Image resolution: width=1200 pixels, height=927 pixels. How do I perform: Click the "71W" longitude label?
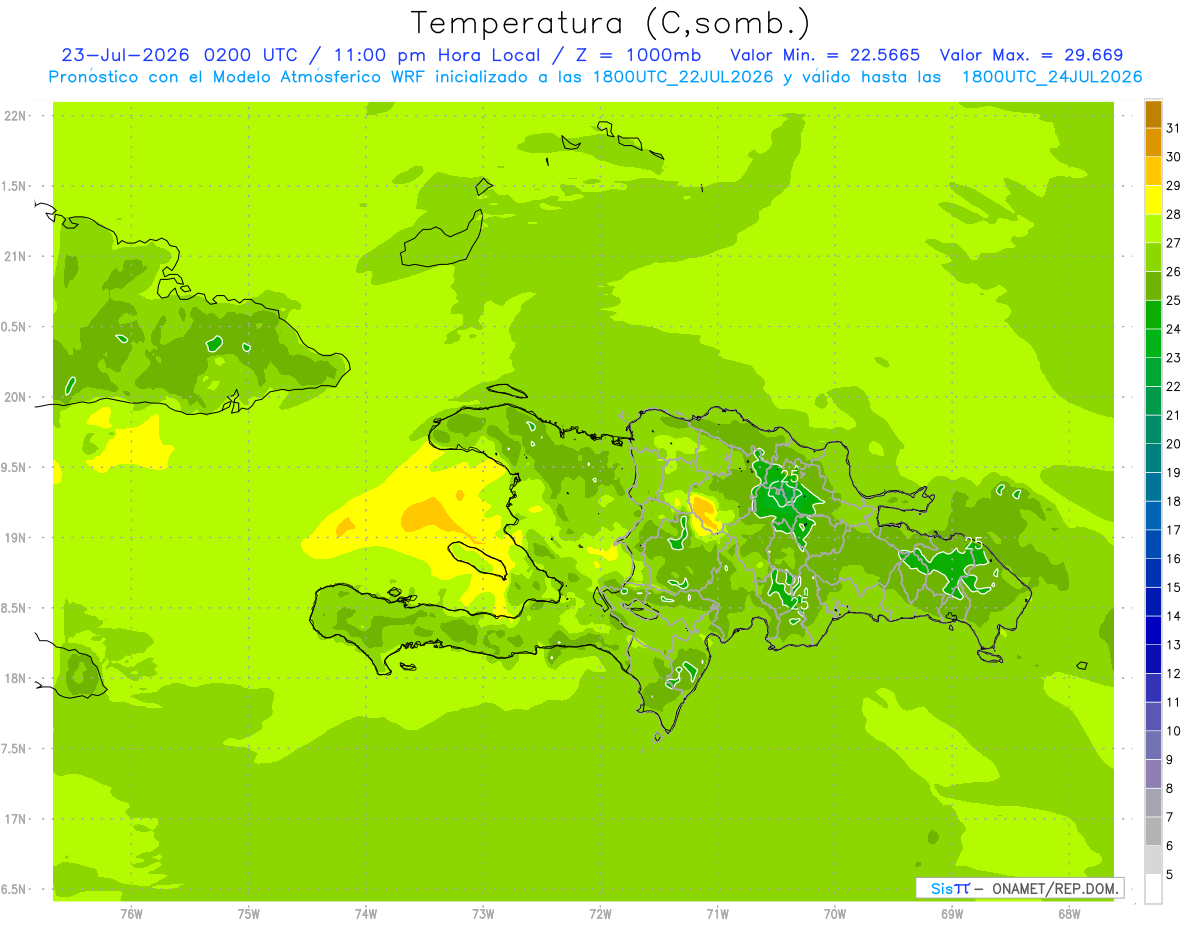click(717, 913)
